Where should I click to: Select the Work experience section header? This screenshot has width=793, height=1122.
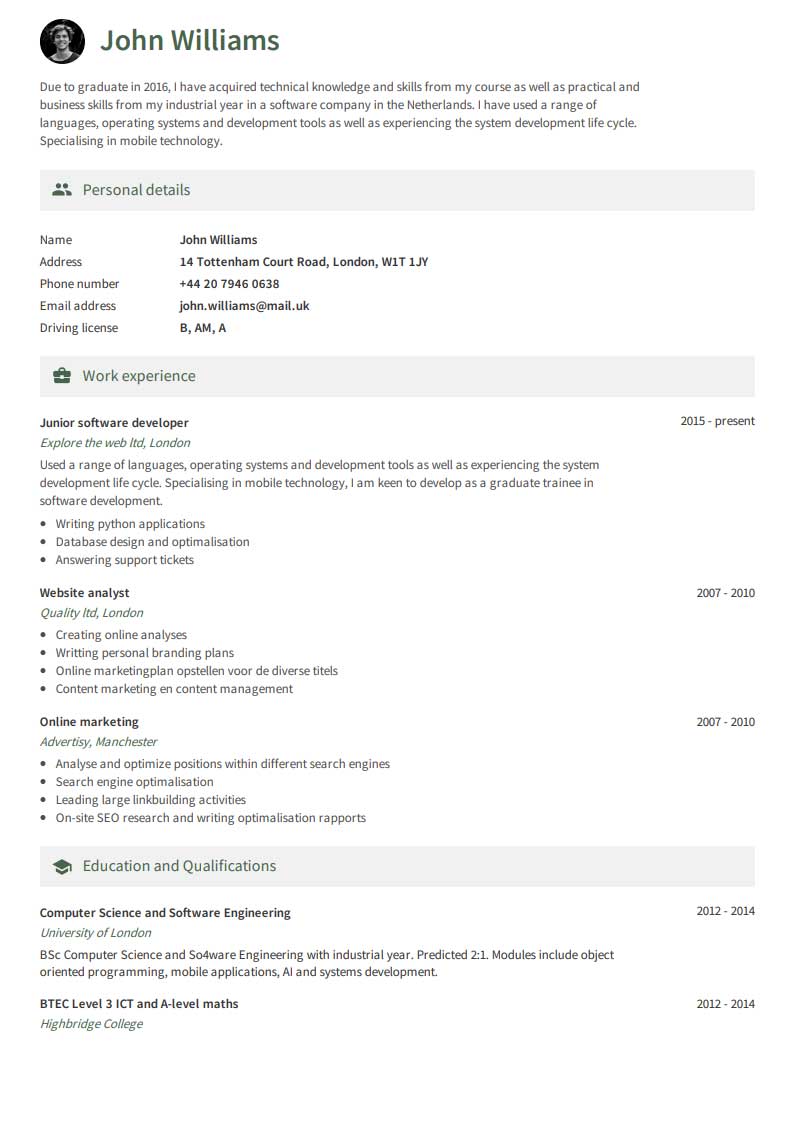(x=139, y=376)
